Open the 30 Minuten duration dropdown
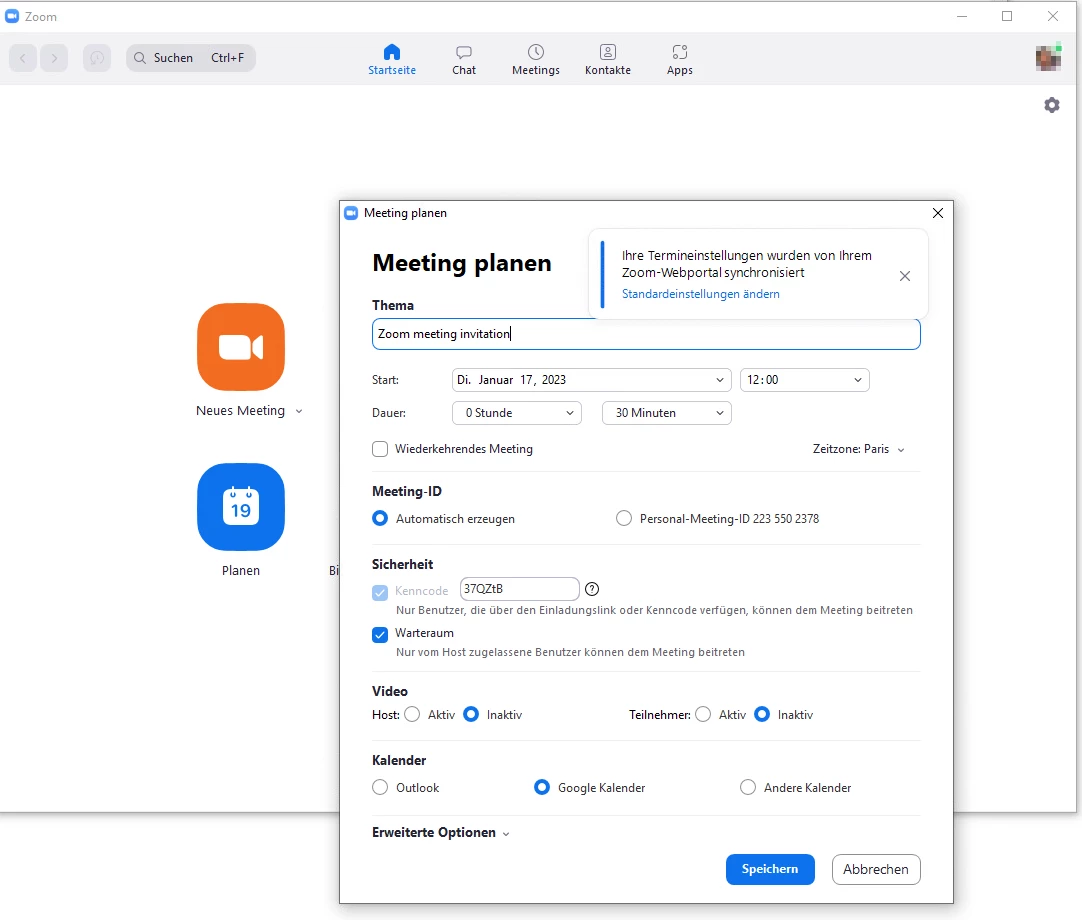Screen dimensions: 1082x920 click(x=667, y=413)
